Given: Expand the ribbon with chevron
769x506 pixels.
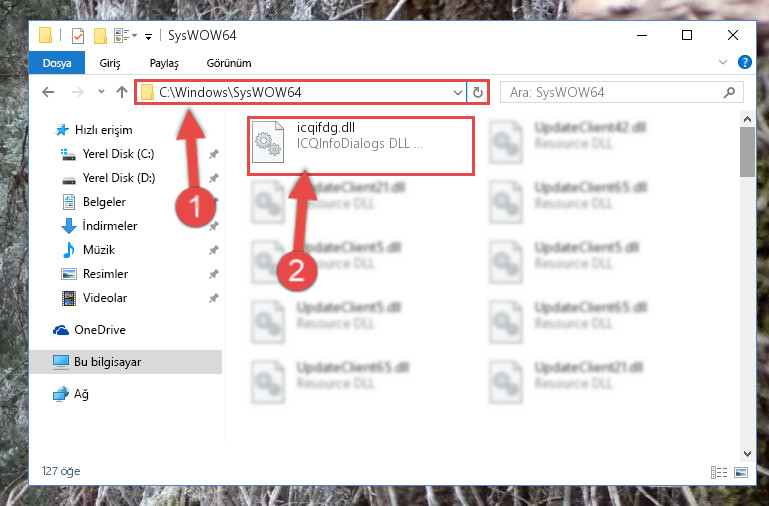Looking at the screenshot, I should pos(722,62).
